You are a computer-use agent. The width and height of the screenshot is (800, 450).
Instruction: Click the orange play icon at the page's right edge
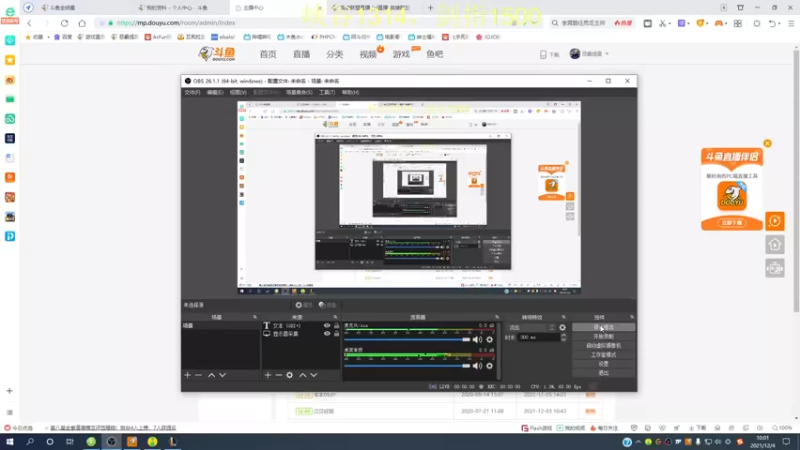point(774,221)
